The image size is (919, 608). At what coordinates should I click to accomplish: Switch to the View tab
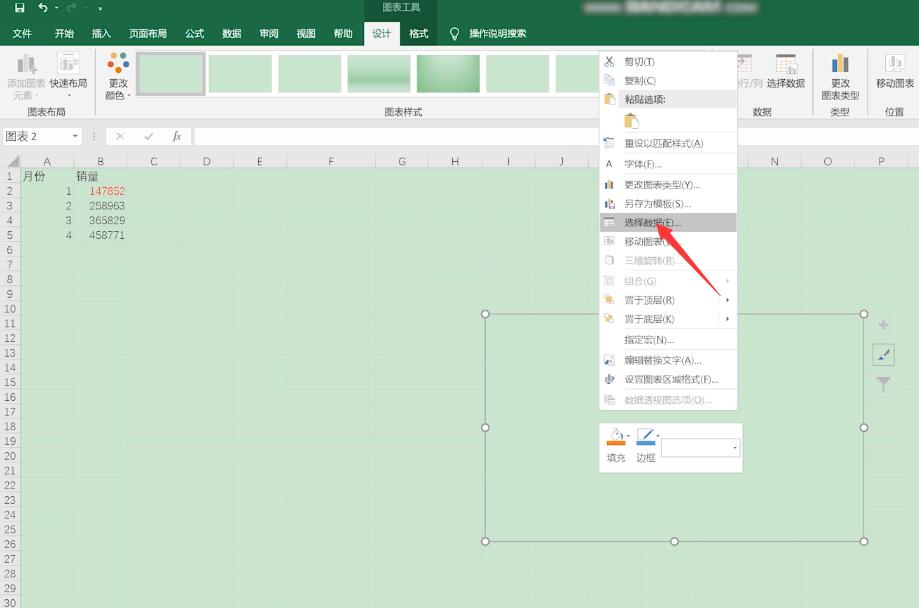pyautogui.click(x=306, y=33)
